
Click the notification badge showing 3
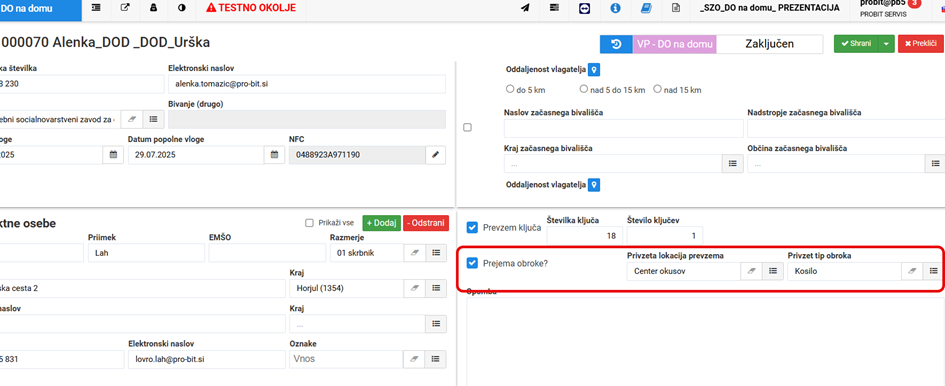click(914, 3)
